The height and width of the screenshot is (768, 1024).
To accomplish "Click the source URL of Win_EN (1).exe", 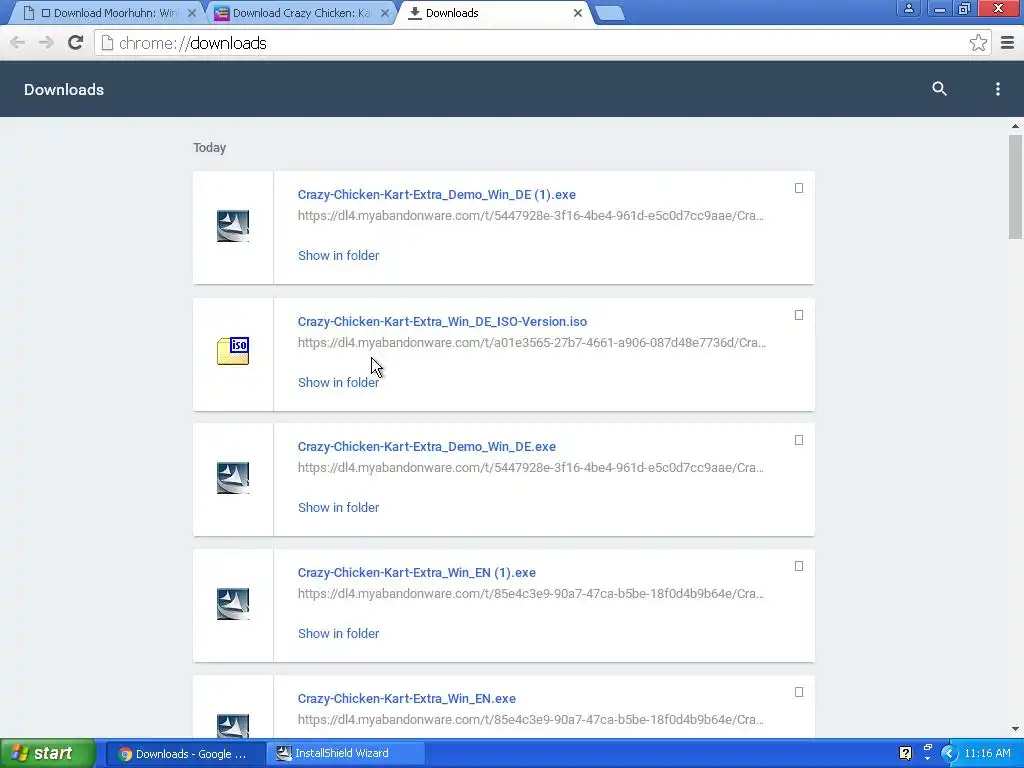I will click(x=530, y=594).
